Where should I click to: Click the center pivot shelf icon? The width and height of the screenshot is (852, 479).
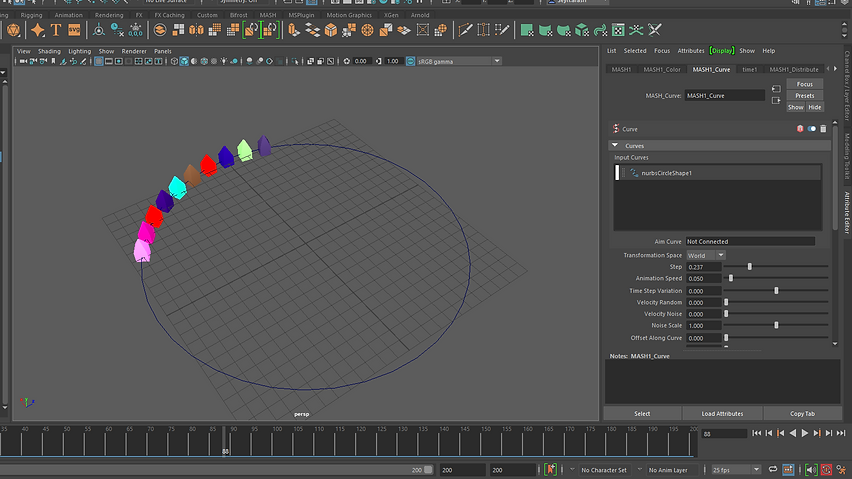[x=98, y=30]
